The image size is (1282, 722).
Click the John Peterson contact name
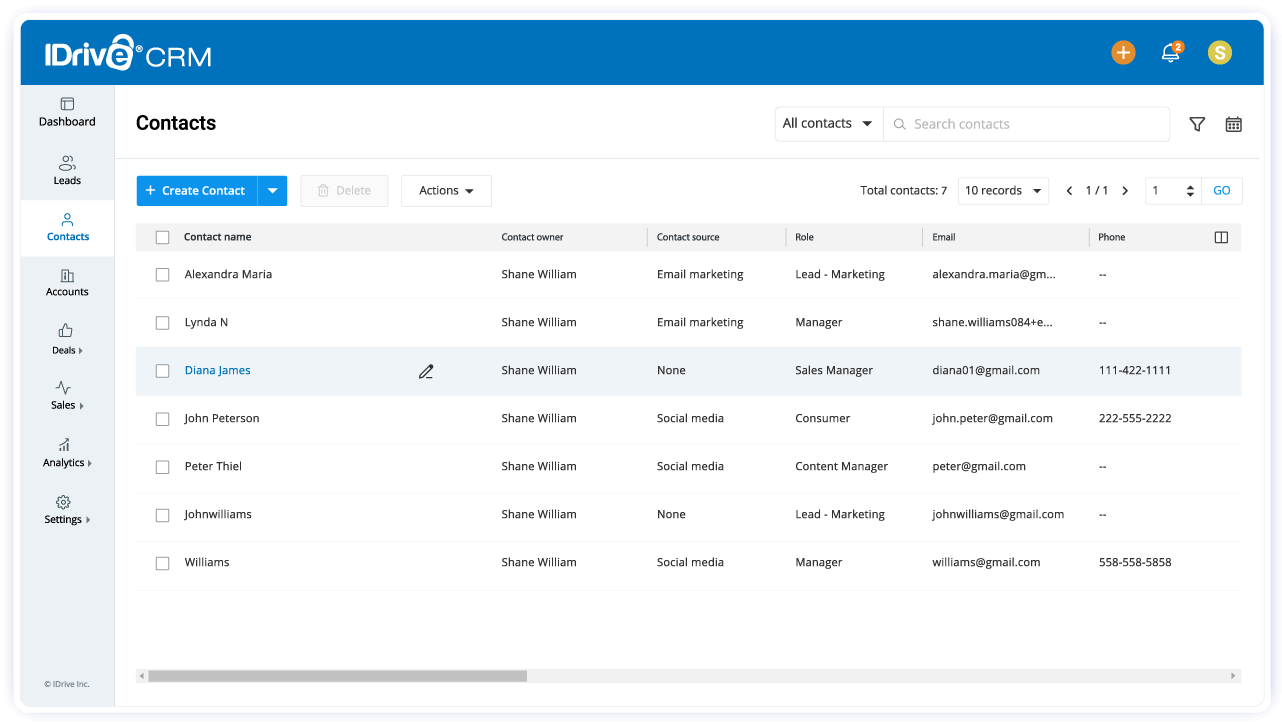coord(222,418)
